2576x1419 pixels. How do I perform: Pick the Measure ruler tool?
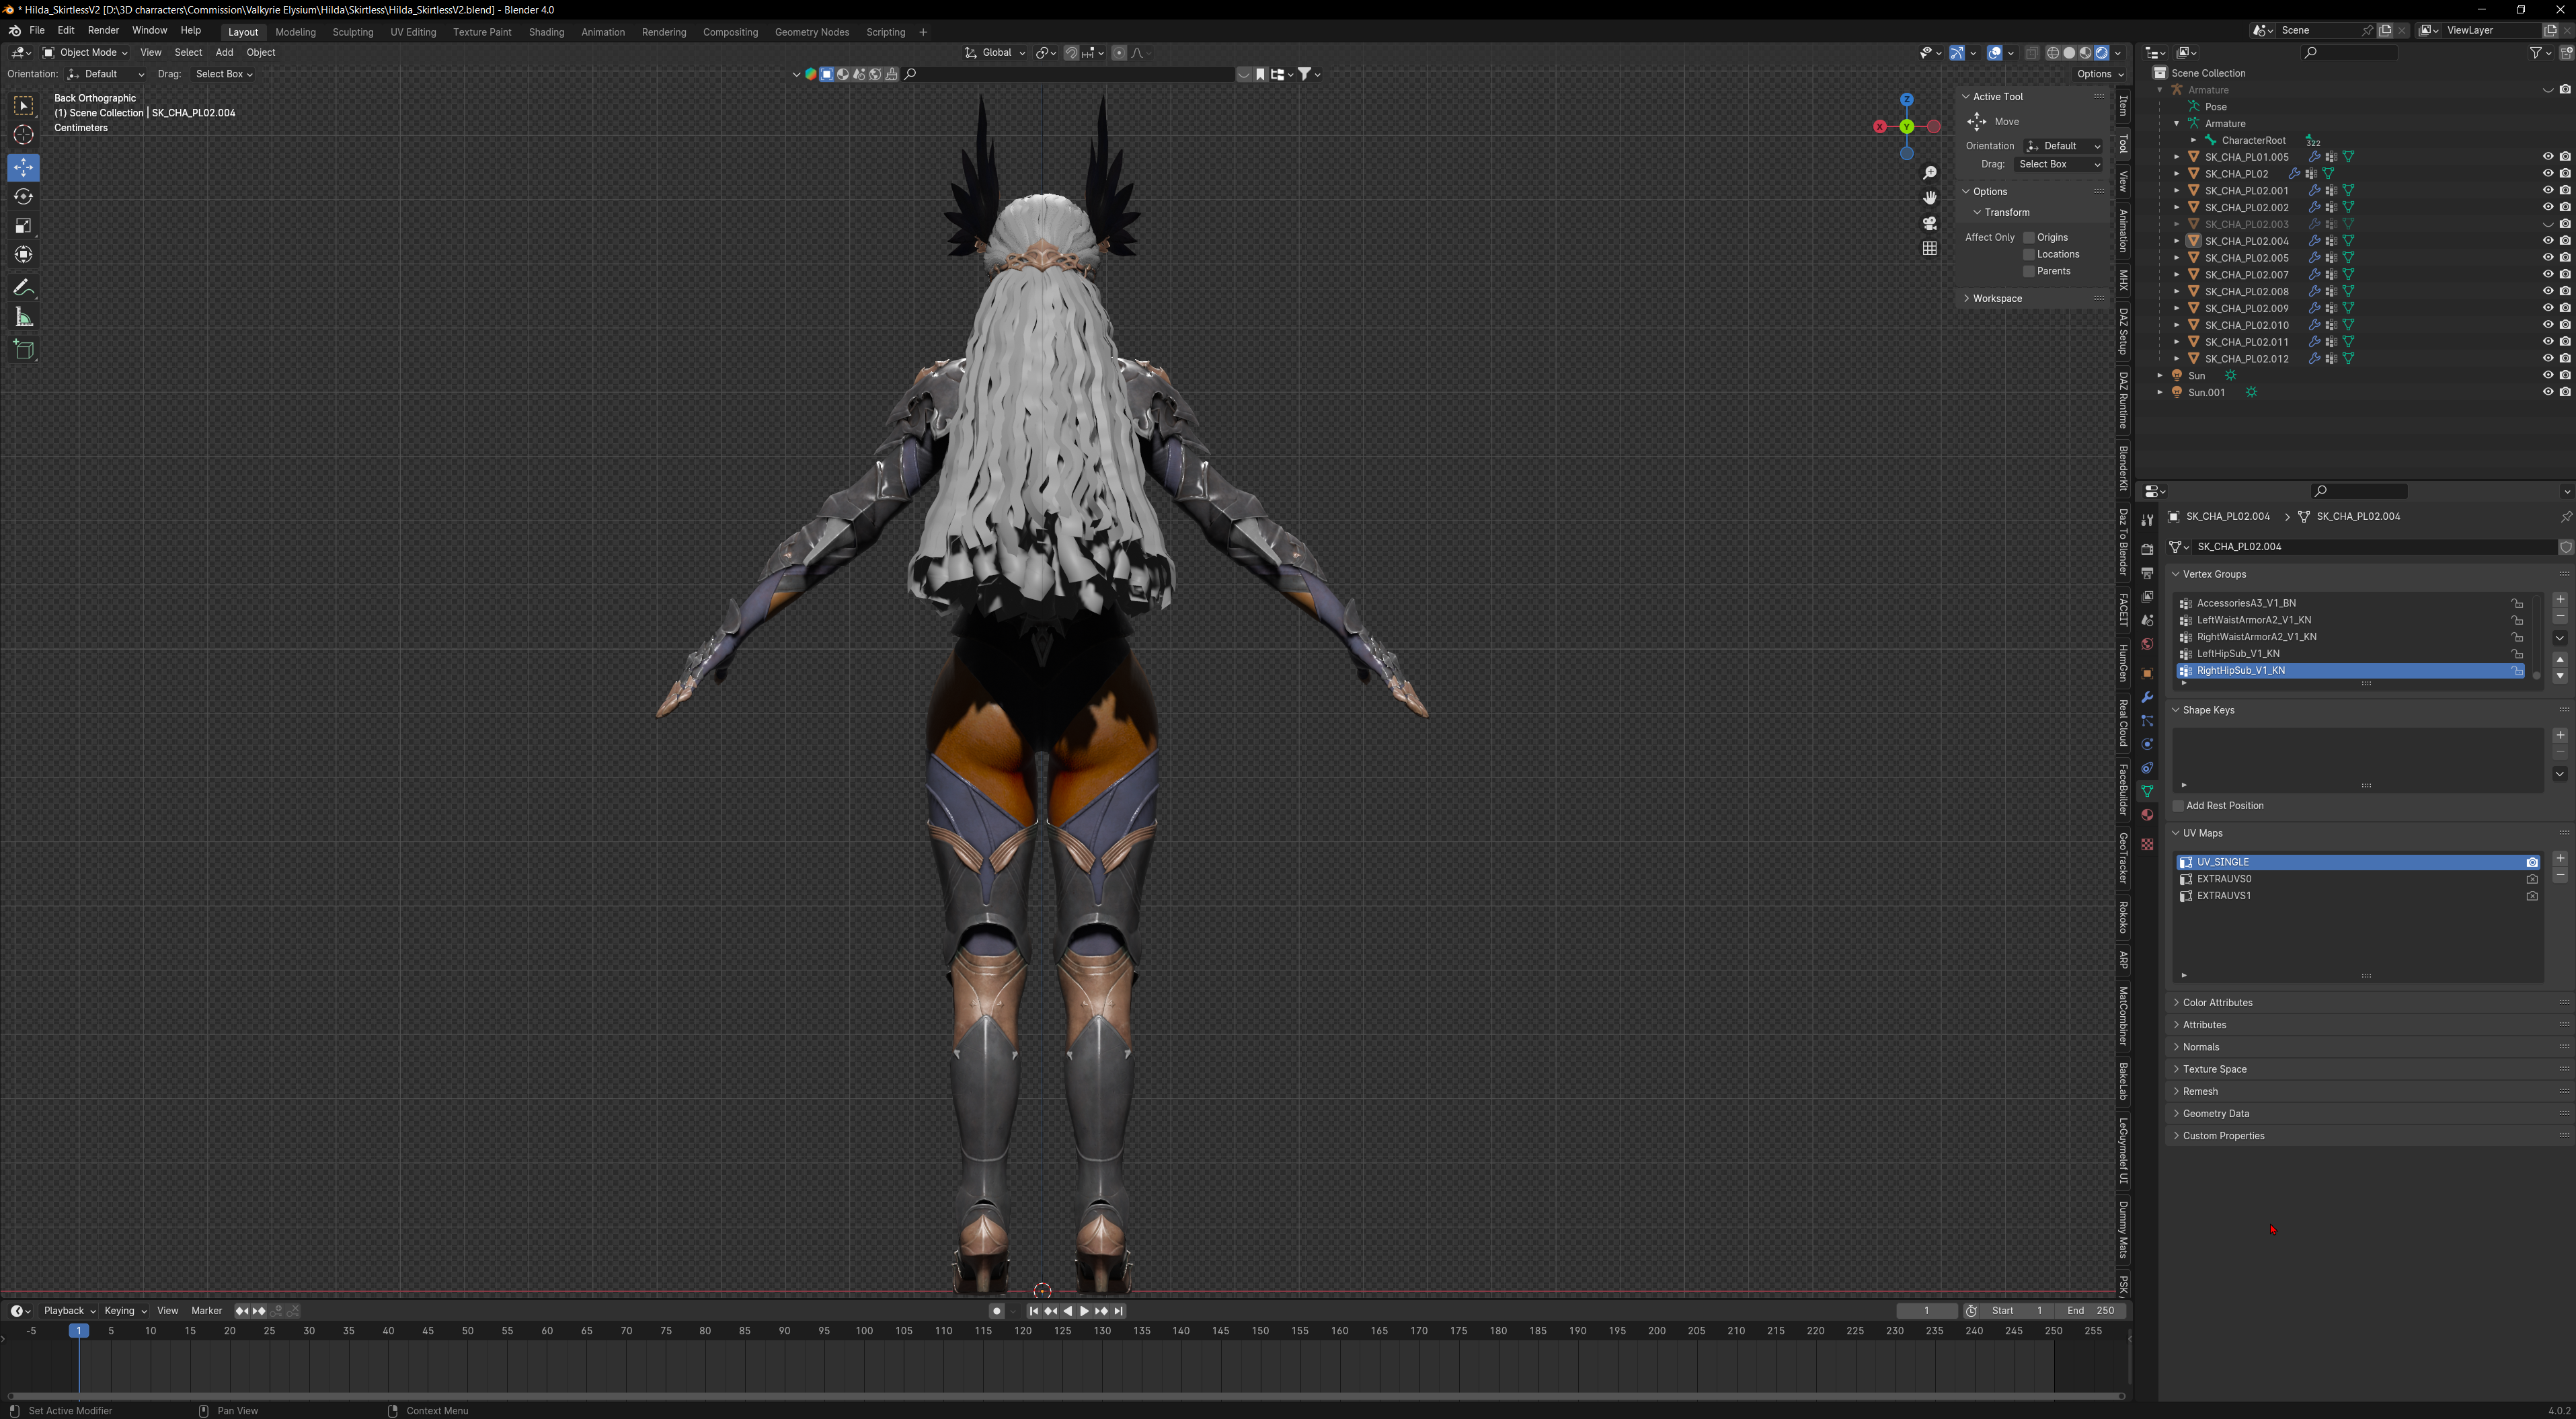(x=24, y=318)
